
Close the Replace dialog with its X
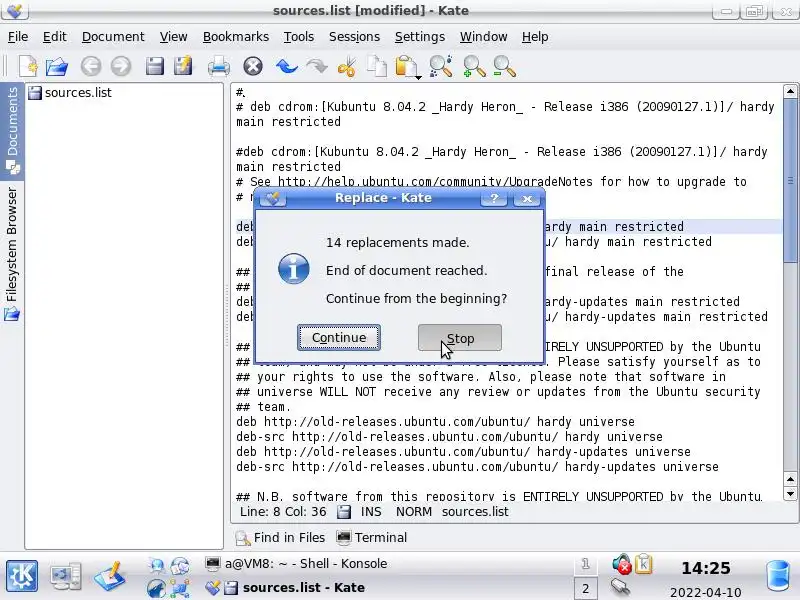(527, 198)
